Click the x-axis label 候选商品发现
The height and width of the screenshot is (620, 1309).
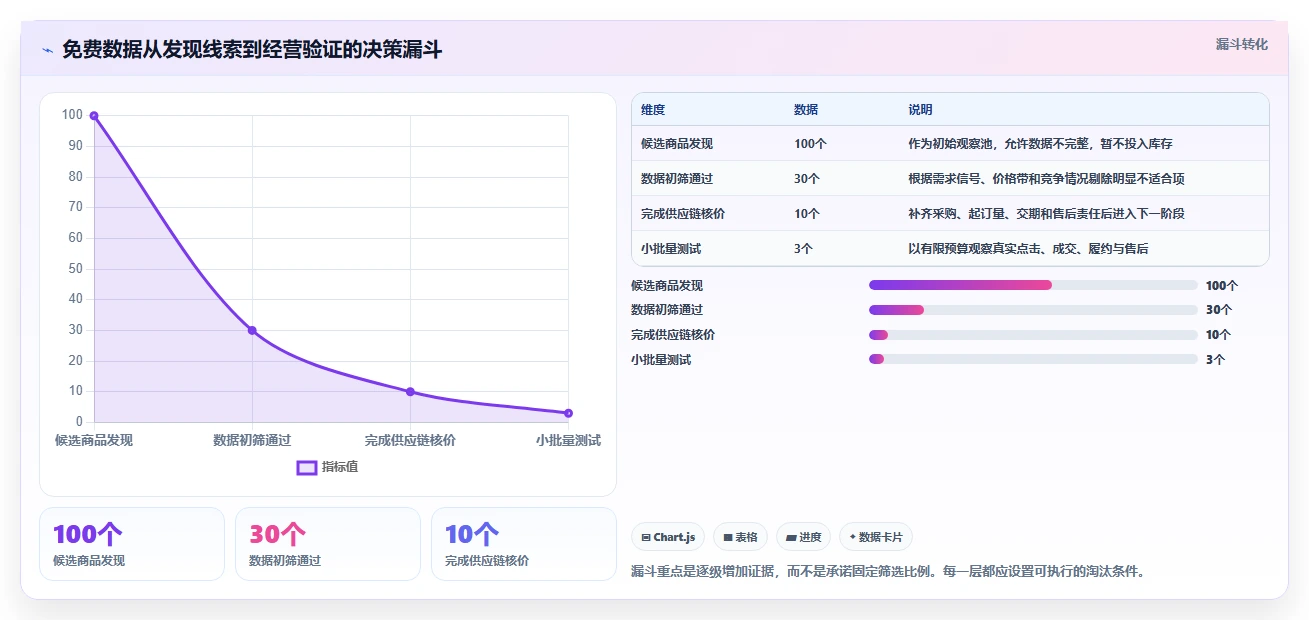coord(94,440)
